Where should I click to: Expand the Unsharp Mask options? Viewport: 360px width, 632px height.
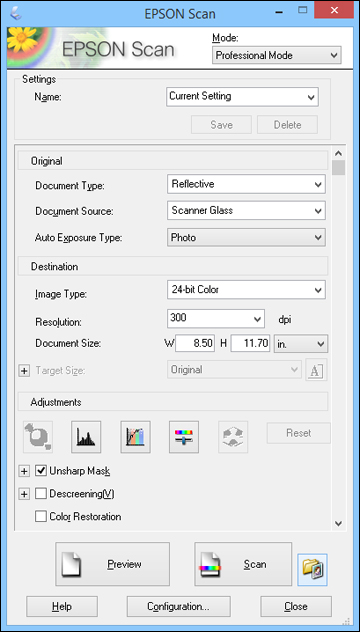pos(25,471)
